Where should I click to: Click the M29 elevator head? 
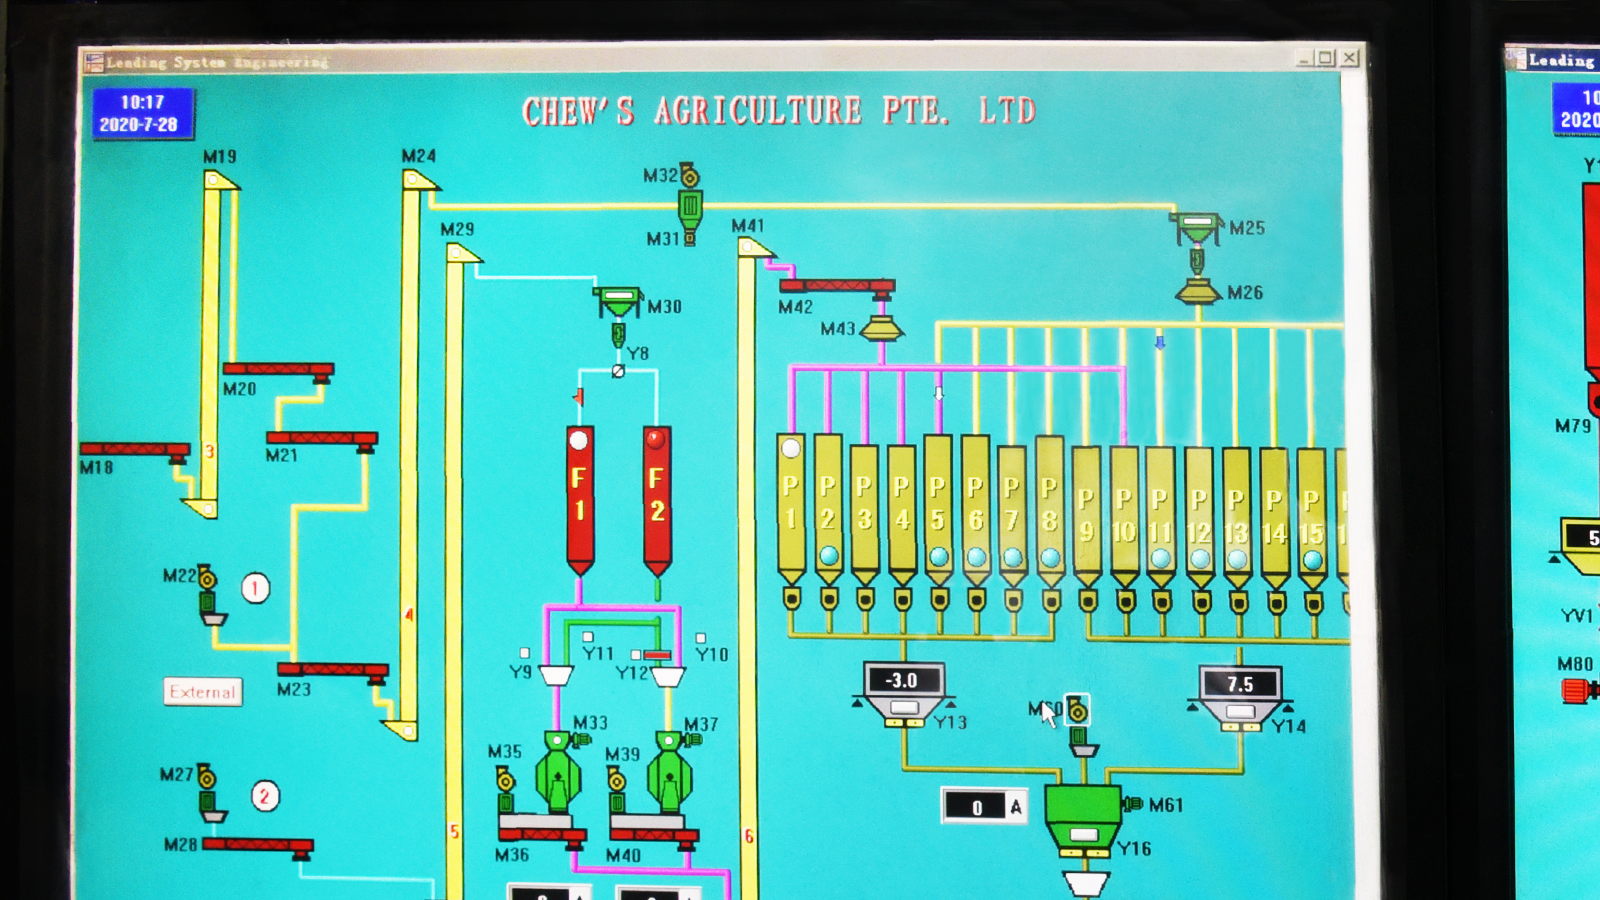[463, 253]
